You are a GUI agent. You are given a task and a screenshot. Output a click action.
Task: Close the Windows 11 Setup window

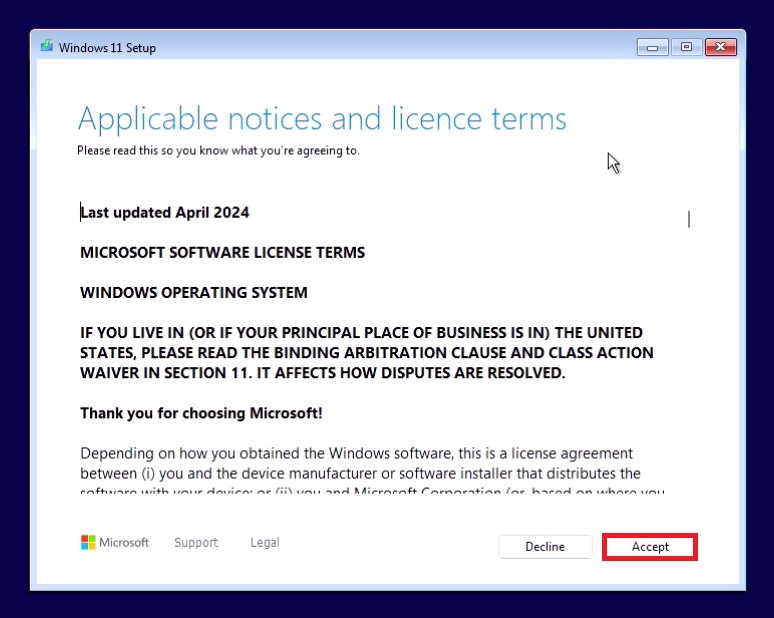click(x=721, y=47)
